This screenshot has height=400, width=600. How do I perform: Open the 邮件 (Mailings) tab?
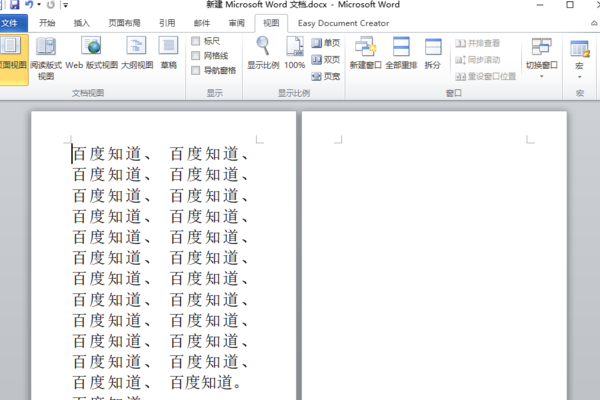click(x=202, y=23)
